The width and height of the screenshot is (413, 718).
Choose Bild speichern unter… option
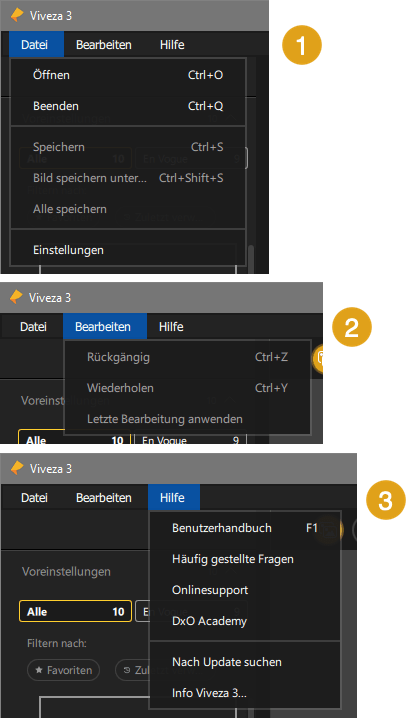[128, 178]
